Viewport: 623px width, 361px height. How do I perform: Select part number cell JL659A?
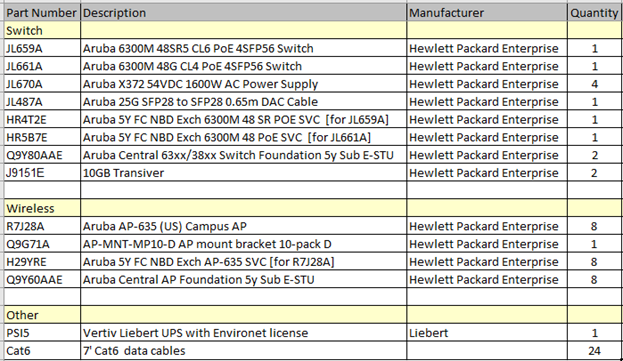[x=42, y=48]
